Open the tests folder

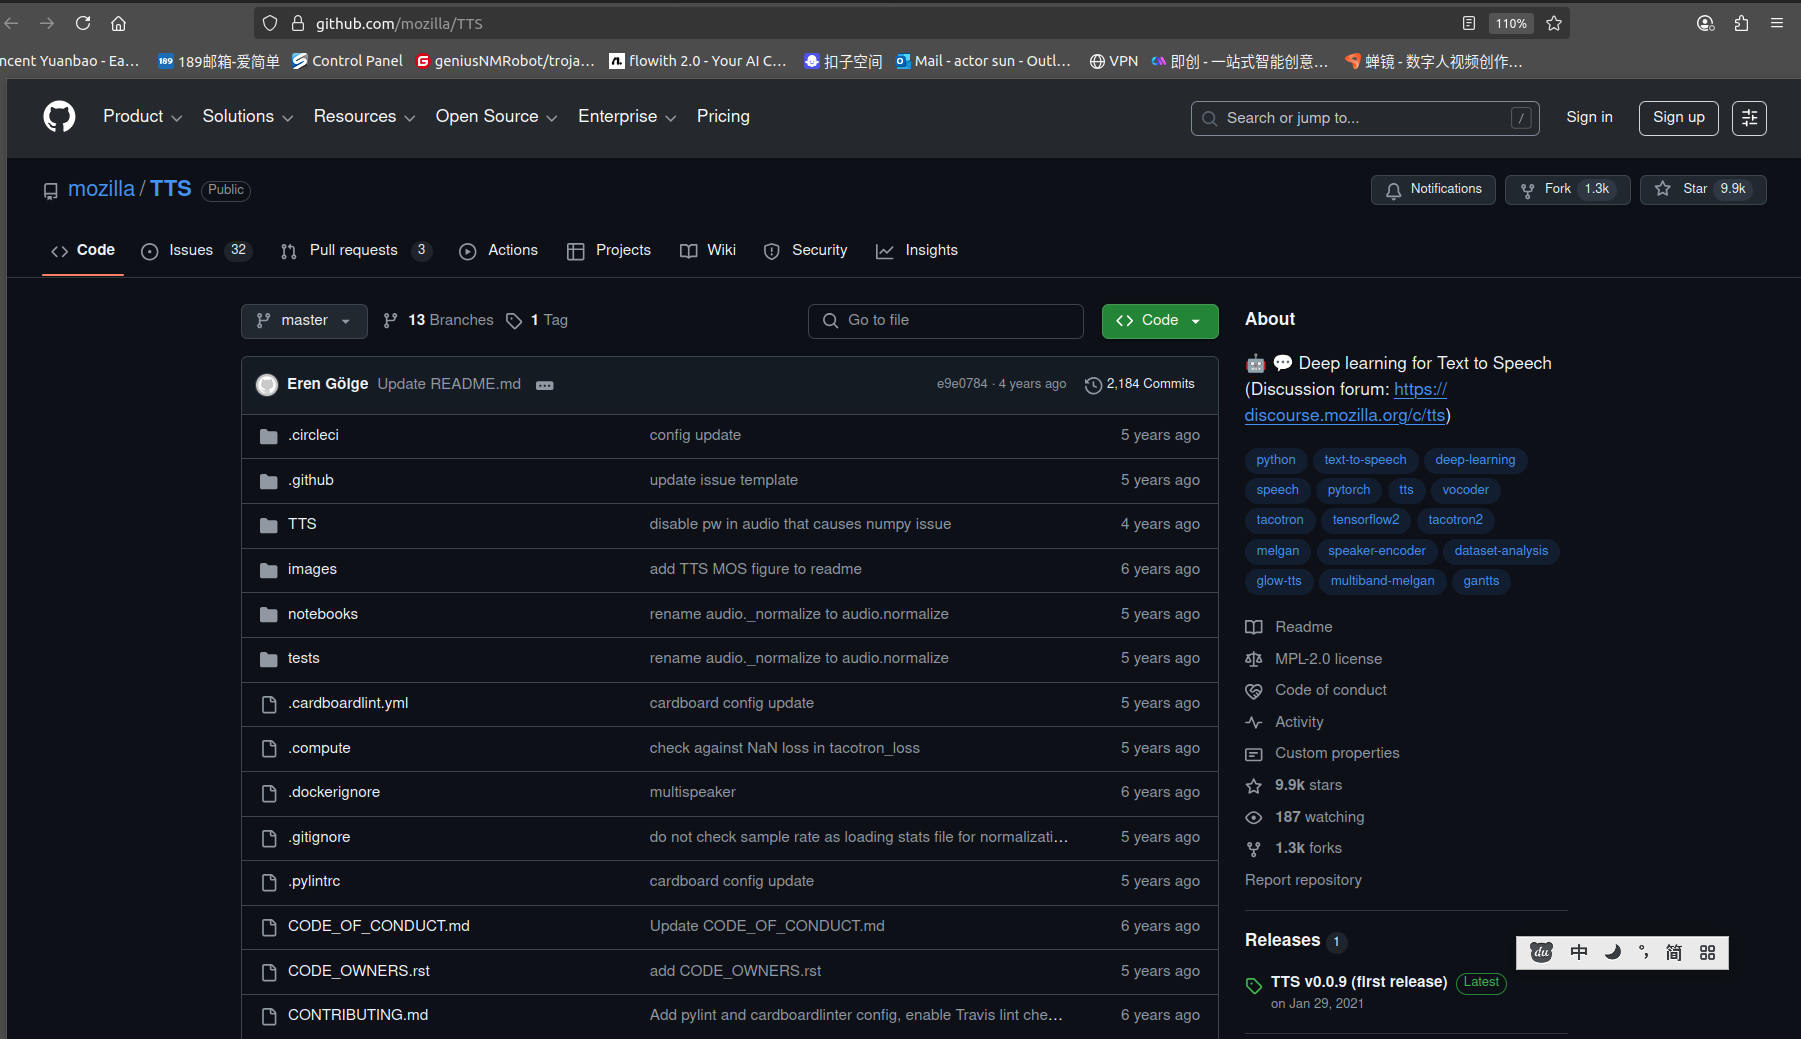tap(304, 658)
